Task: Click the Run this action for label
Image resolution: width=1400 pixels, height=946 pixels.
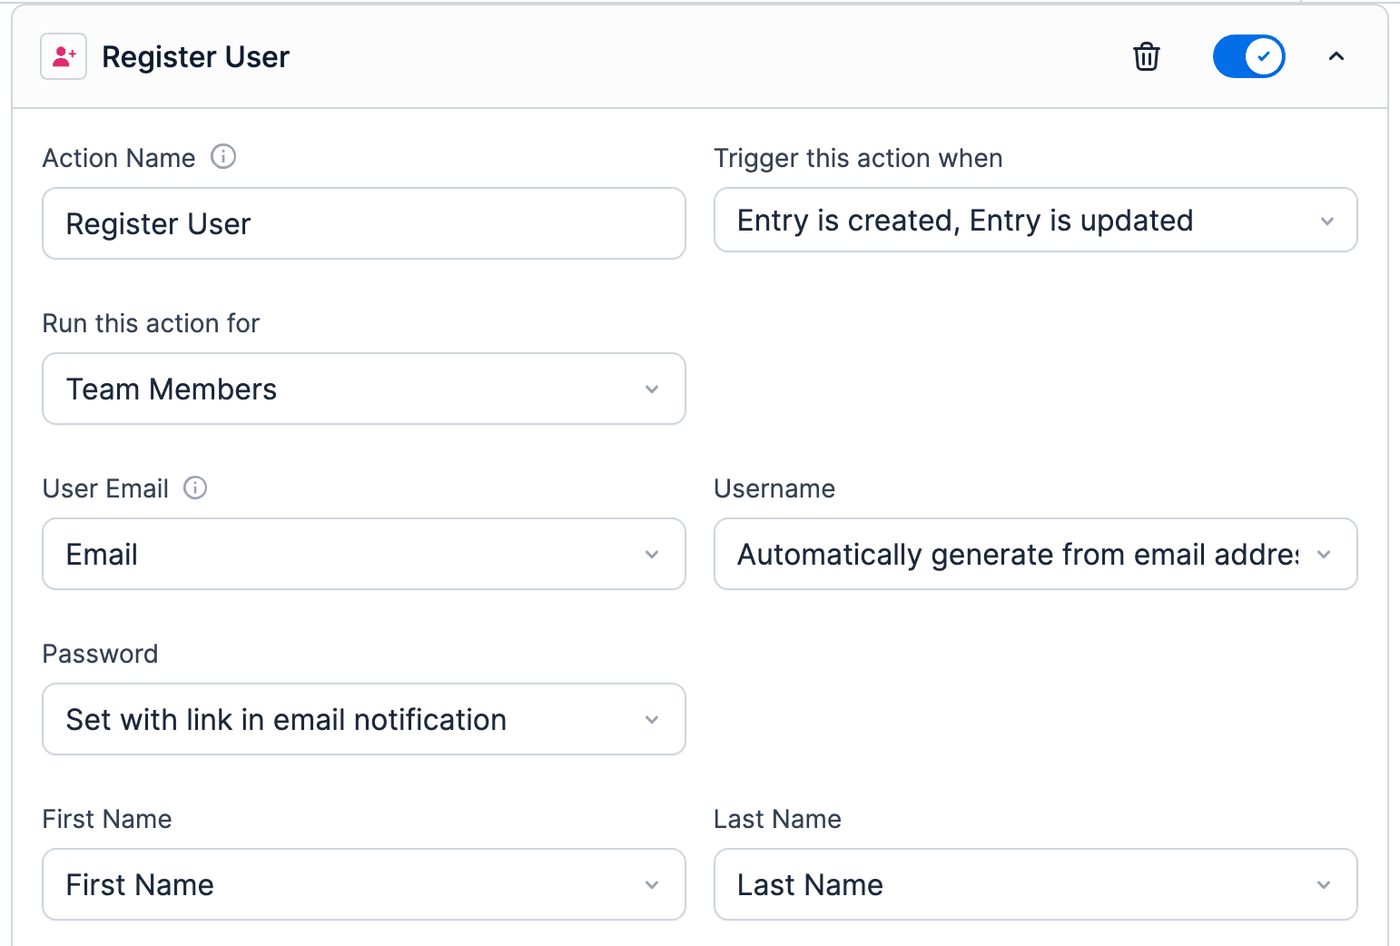Action: click(151, 323)
